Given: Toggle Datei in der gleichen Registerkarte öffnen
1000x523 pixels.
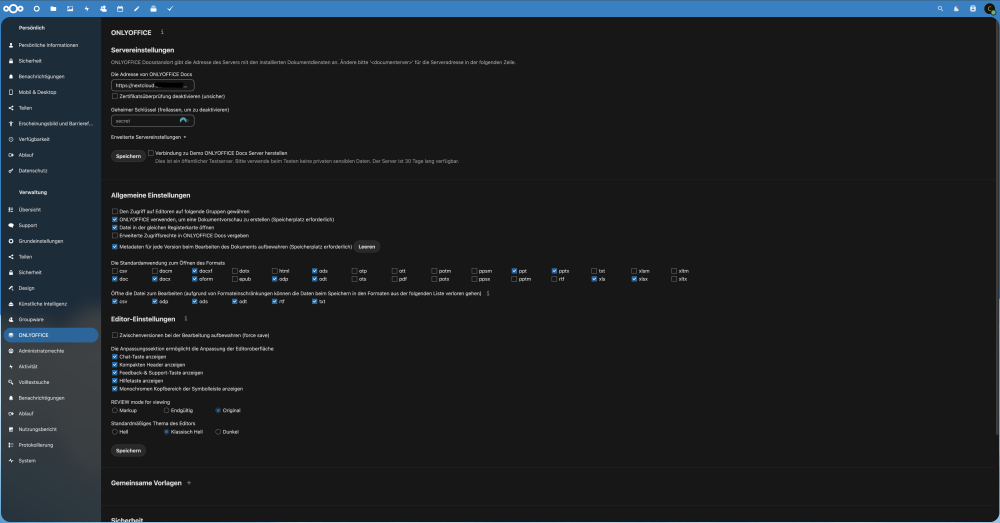Looking at the screenshot, I should (x=115, y=227).
